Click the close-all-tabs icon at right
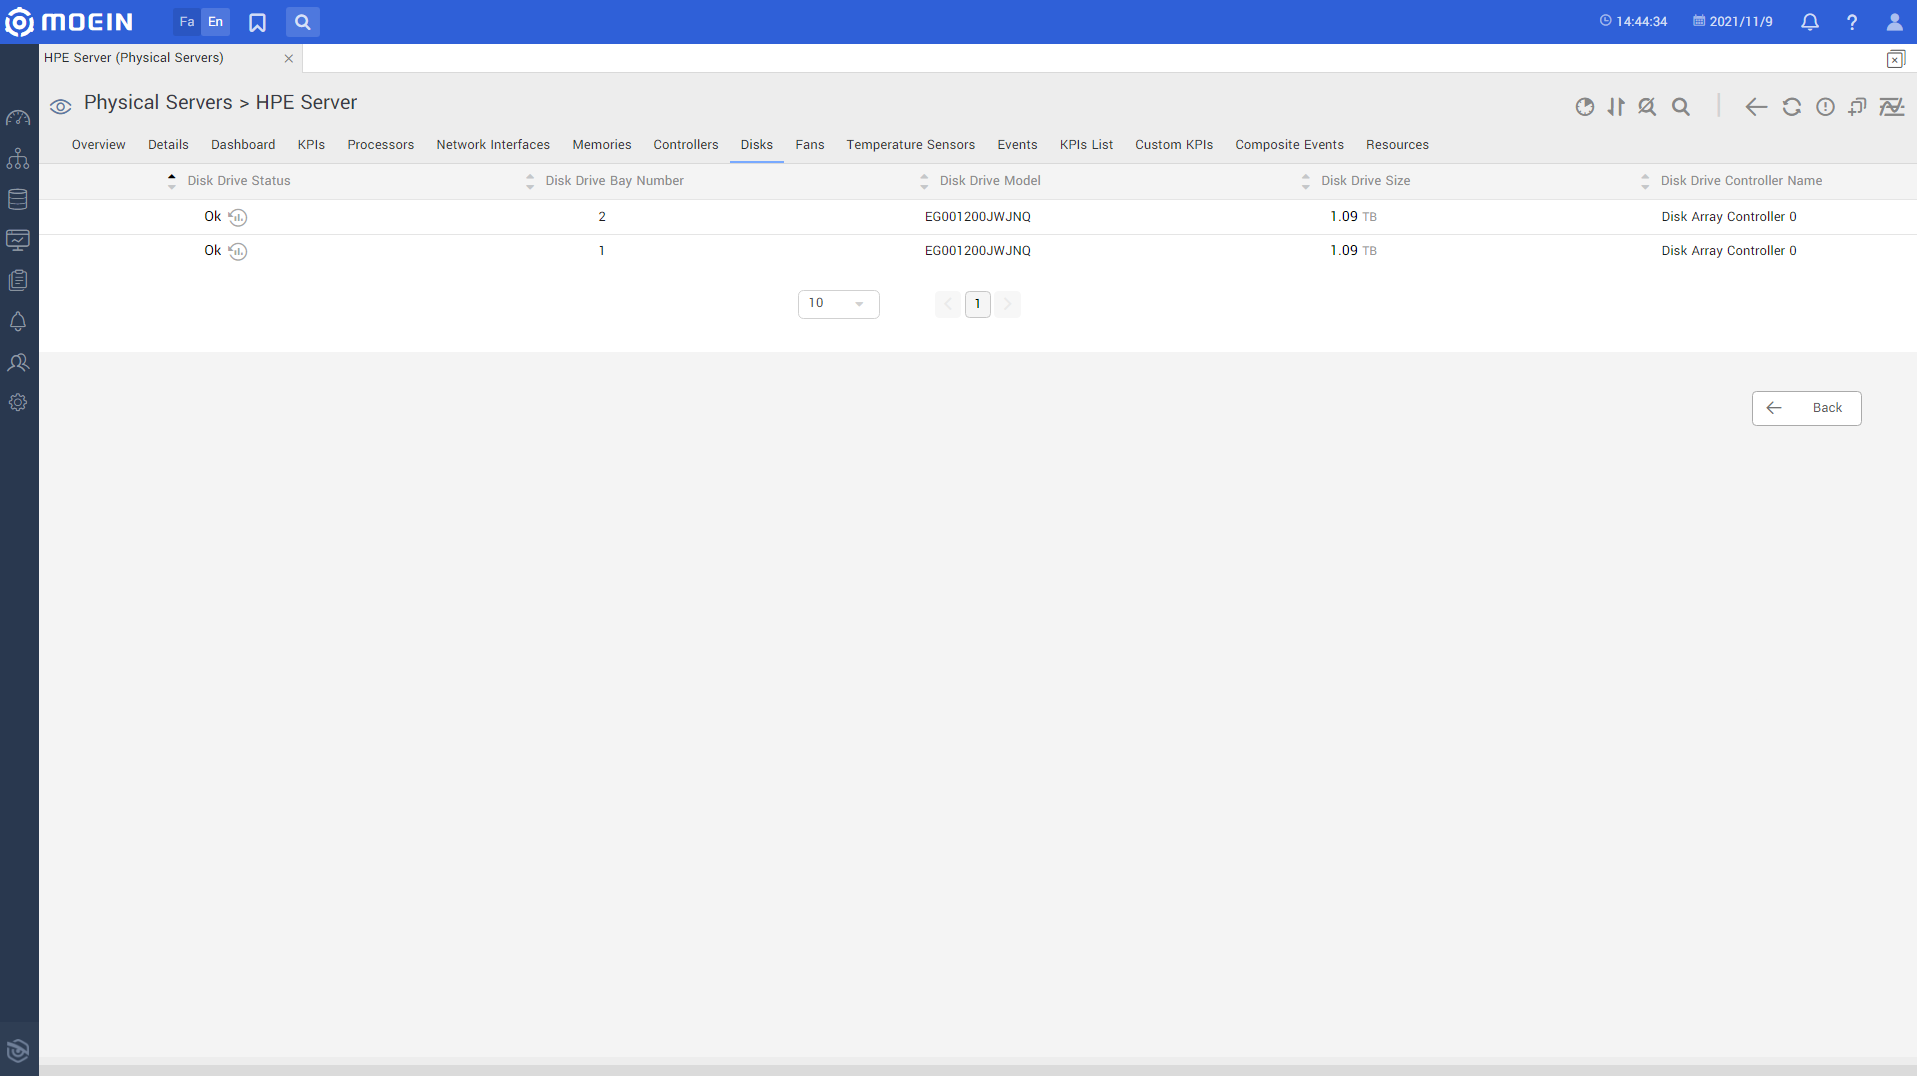The height and width of the screenshot is (1076, 1917). (x=1895, y=59)
